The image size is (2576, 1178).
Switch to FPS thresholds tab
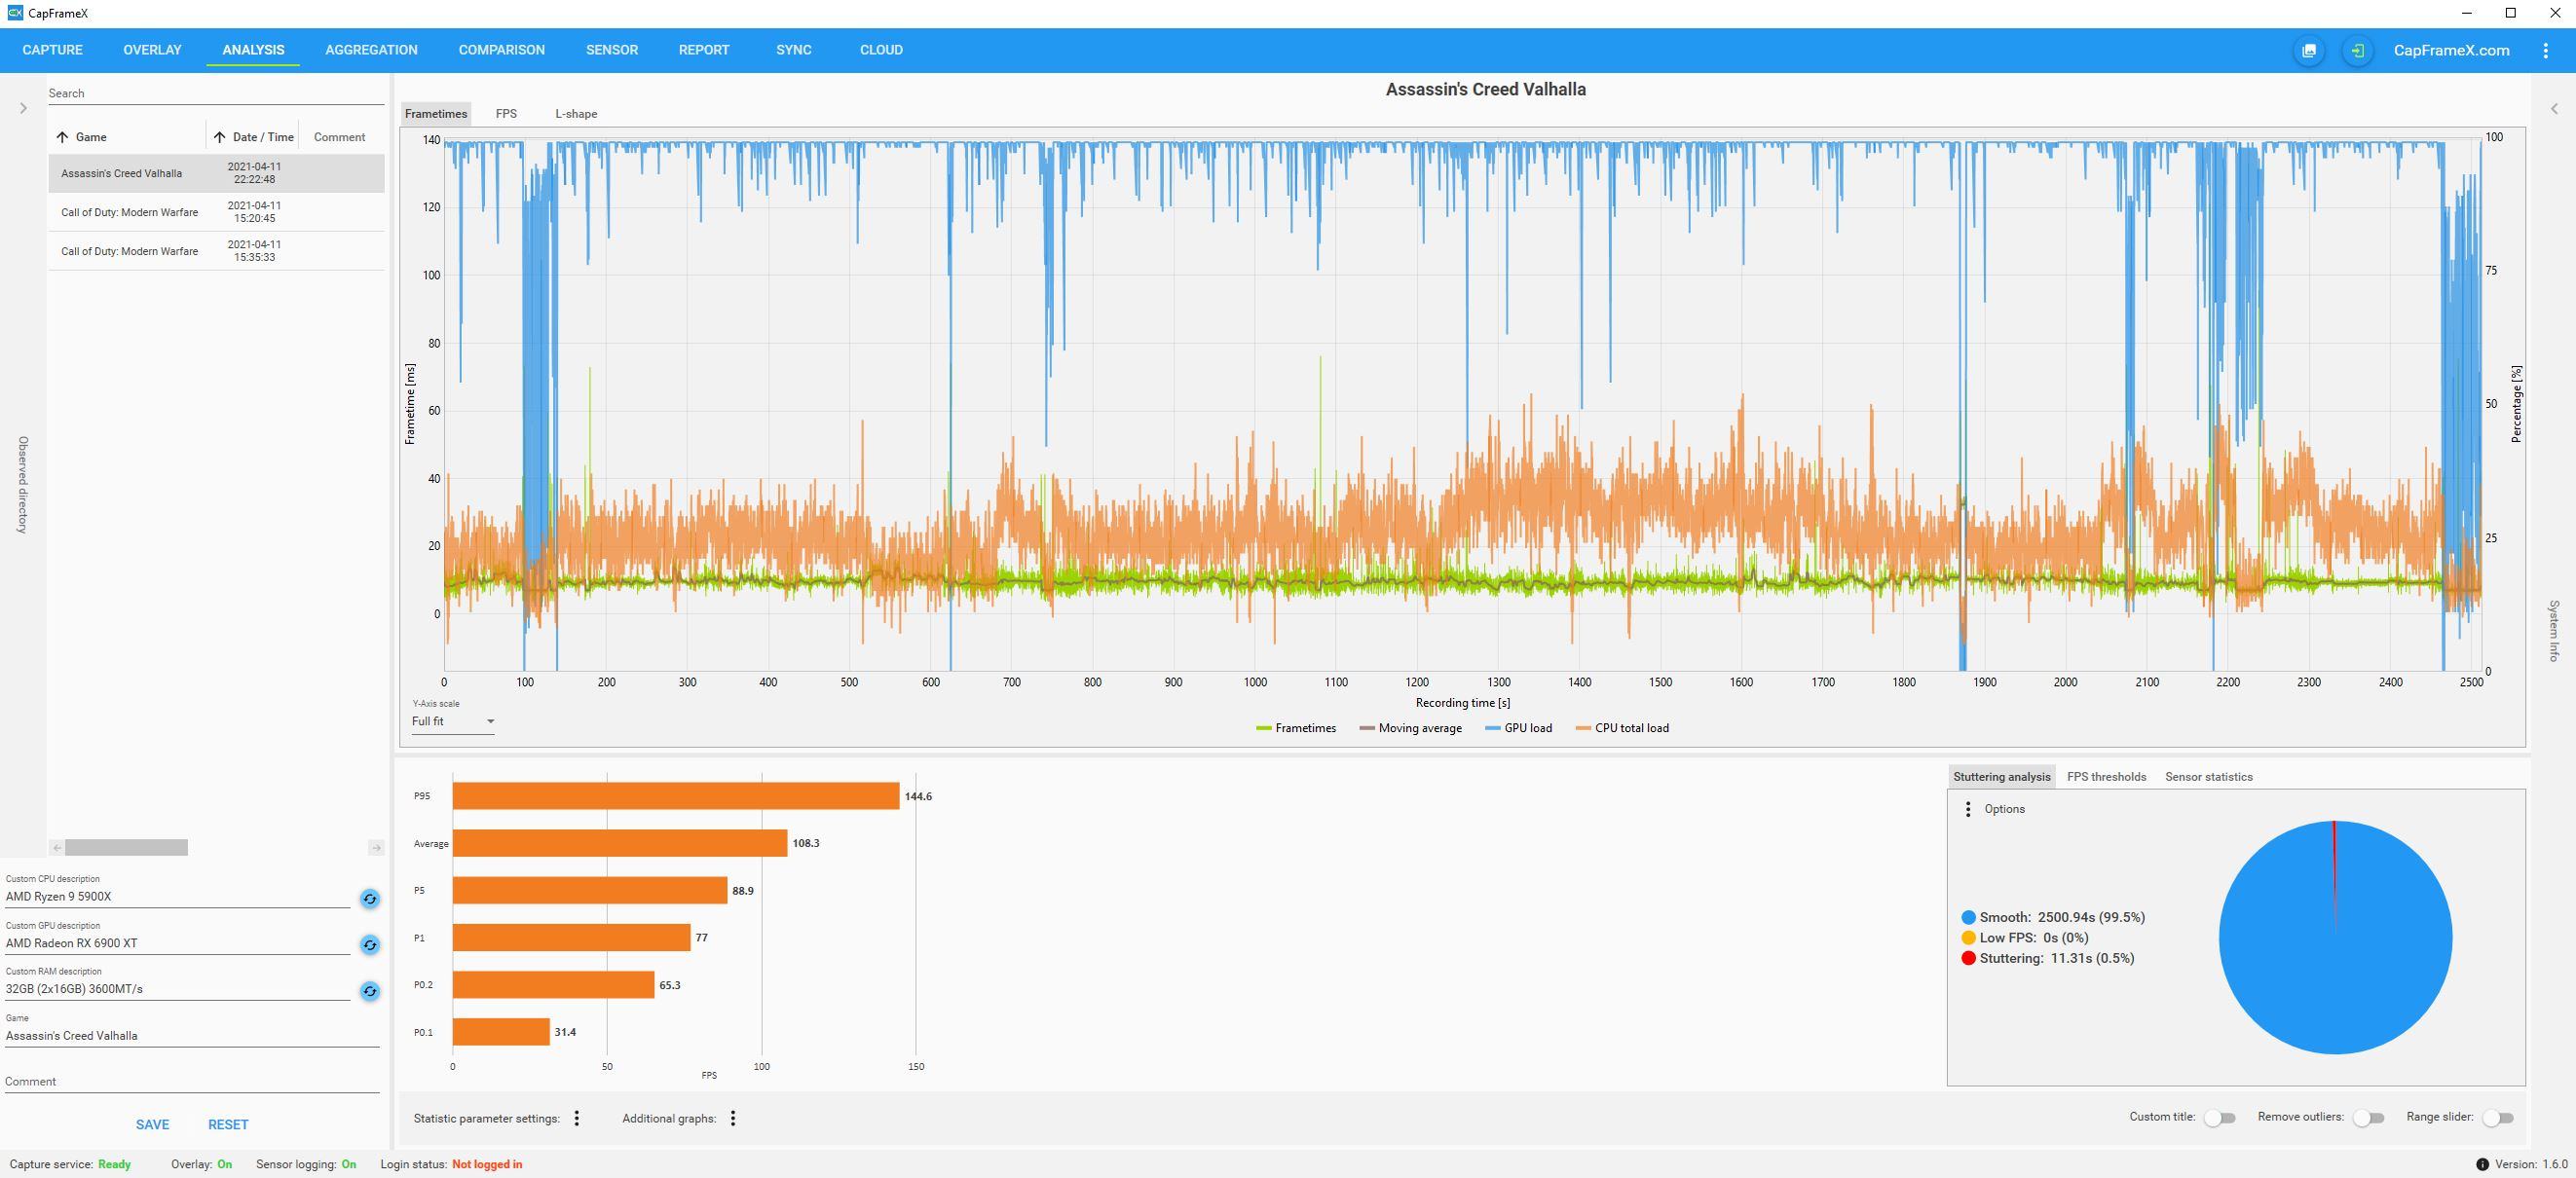[x=2106, y=777]
